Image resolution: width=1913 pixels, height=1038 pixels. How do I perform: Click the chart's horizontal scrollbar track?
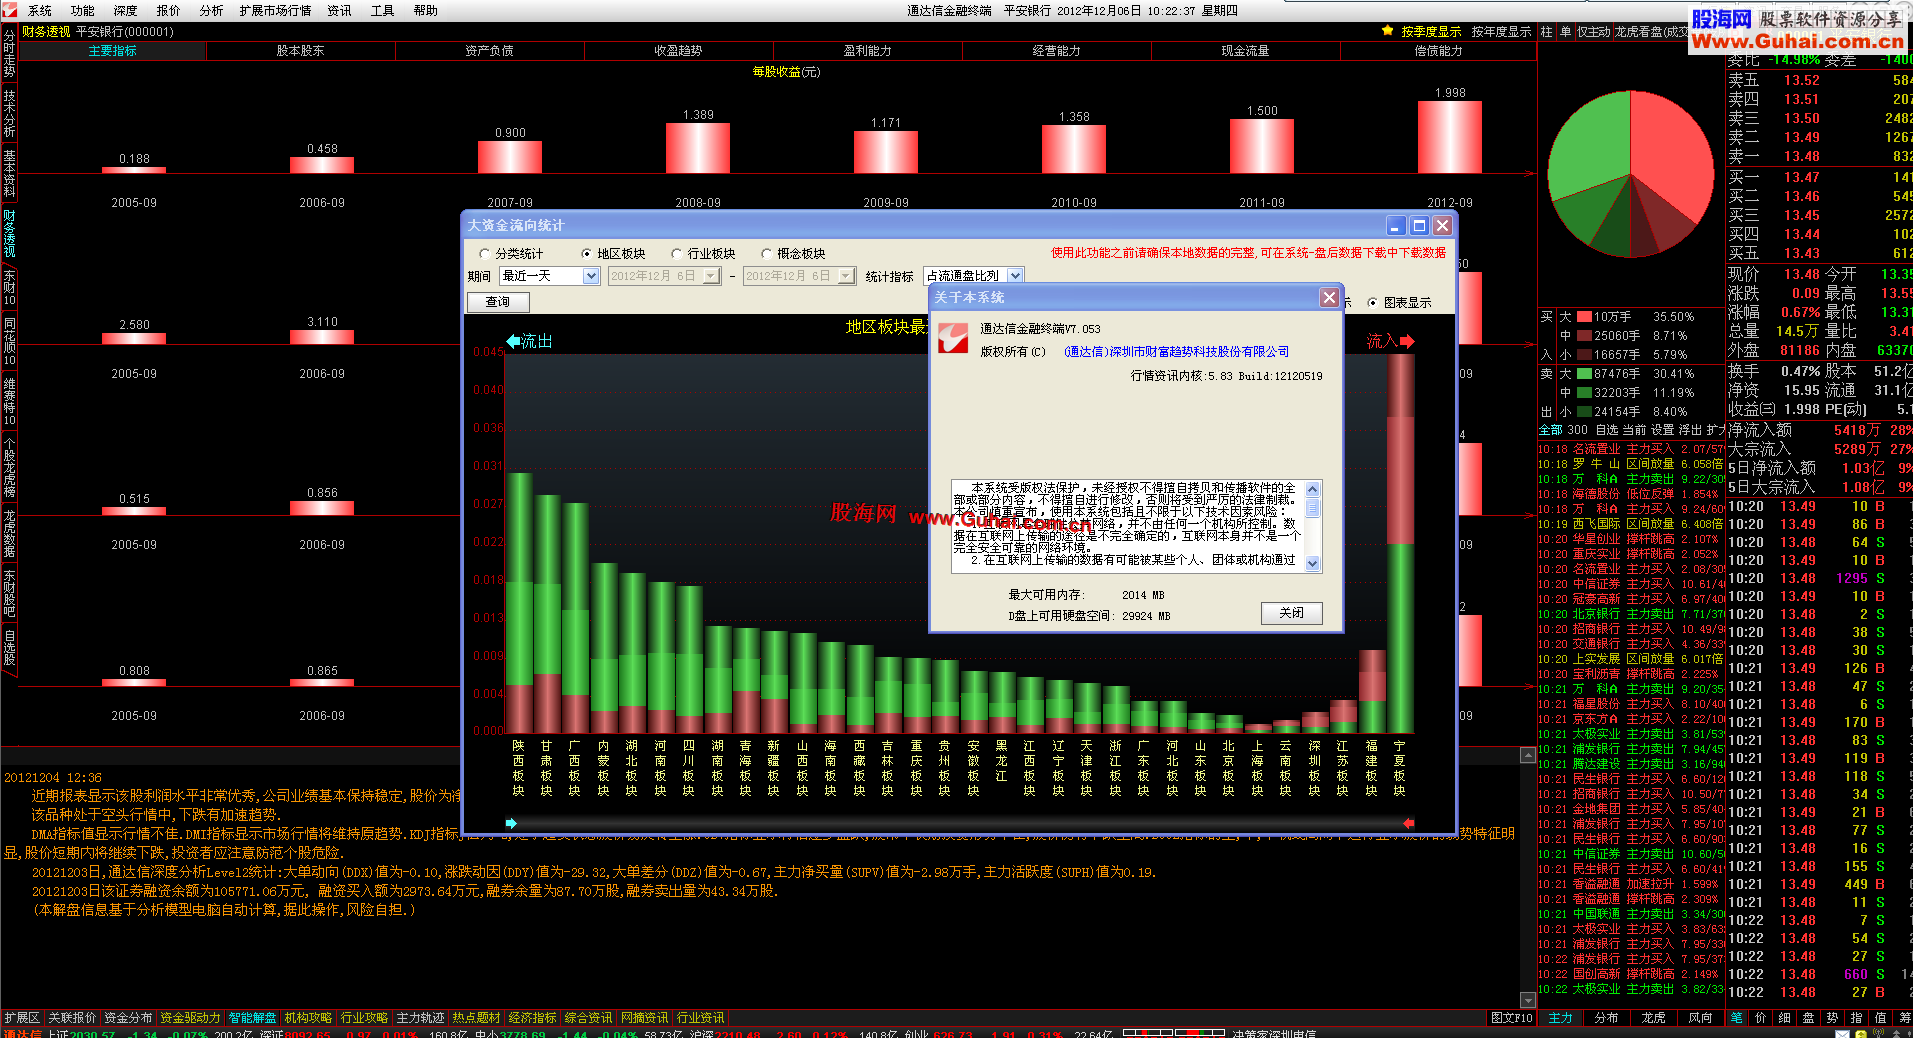click(959, 823)
